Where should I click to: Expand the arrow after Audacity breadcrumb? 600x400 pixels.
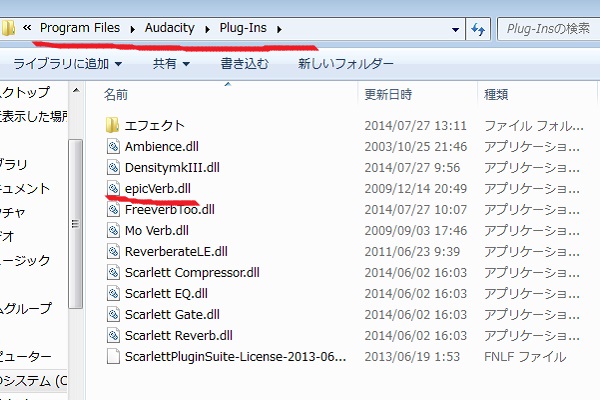point(207,29)
